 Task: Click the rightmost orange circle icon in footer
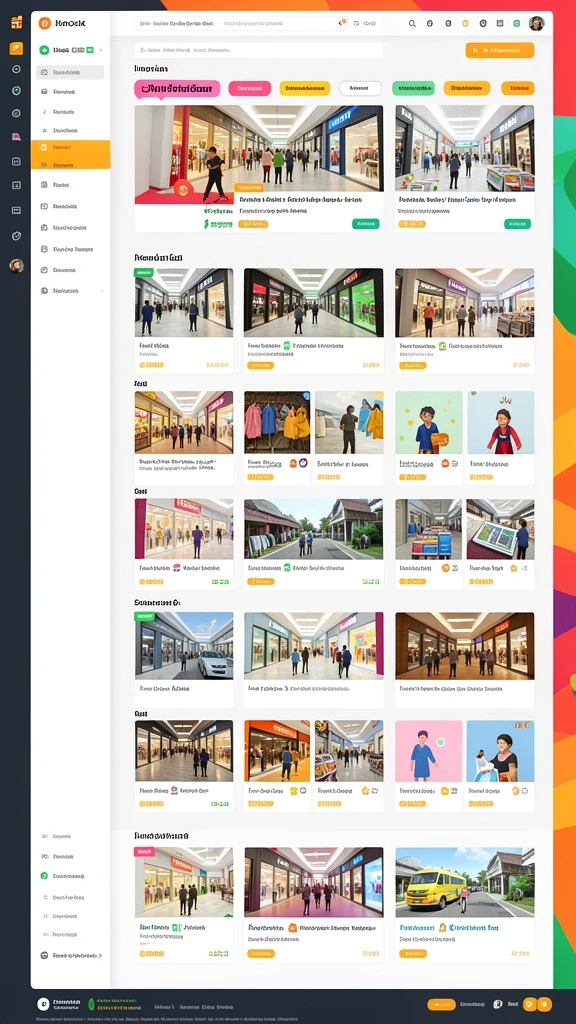point(545,1004)
